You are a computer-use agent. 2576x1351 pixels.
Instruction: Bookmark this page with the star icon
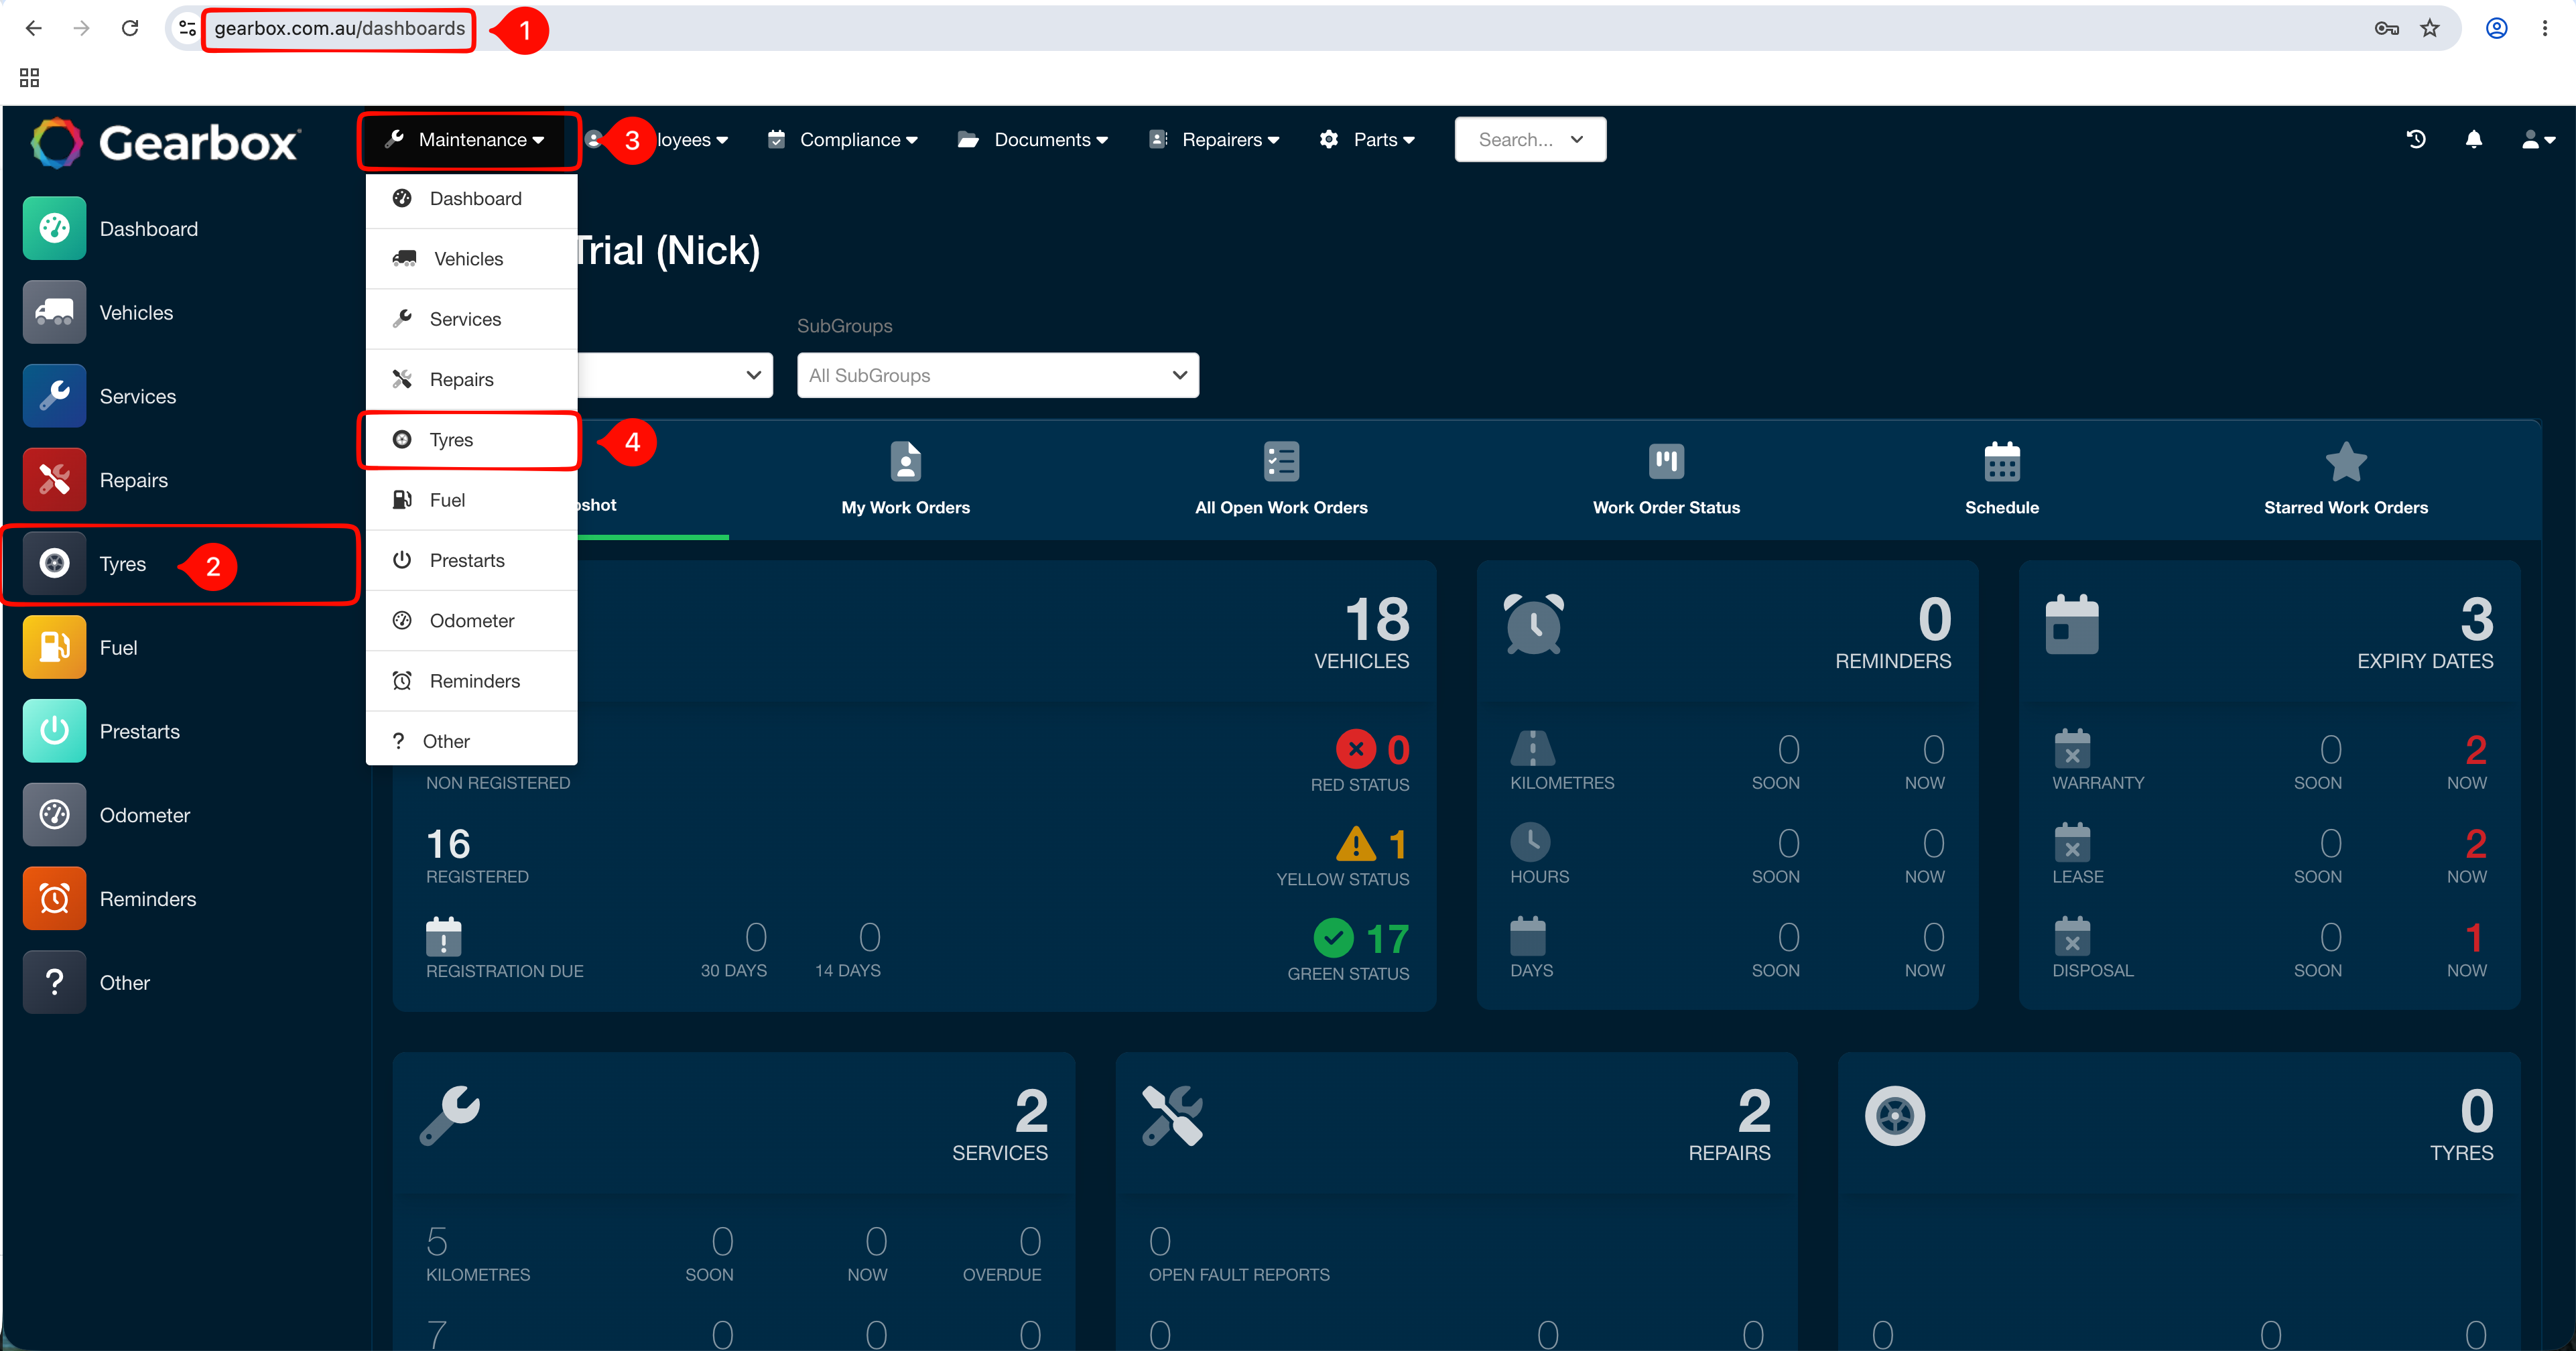(2430, 28)
